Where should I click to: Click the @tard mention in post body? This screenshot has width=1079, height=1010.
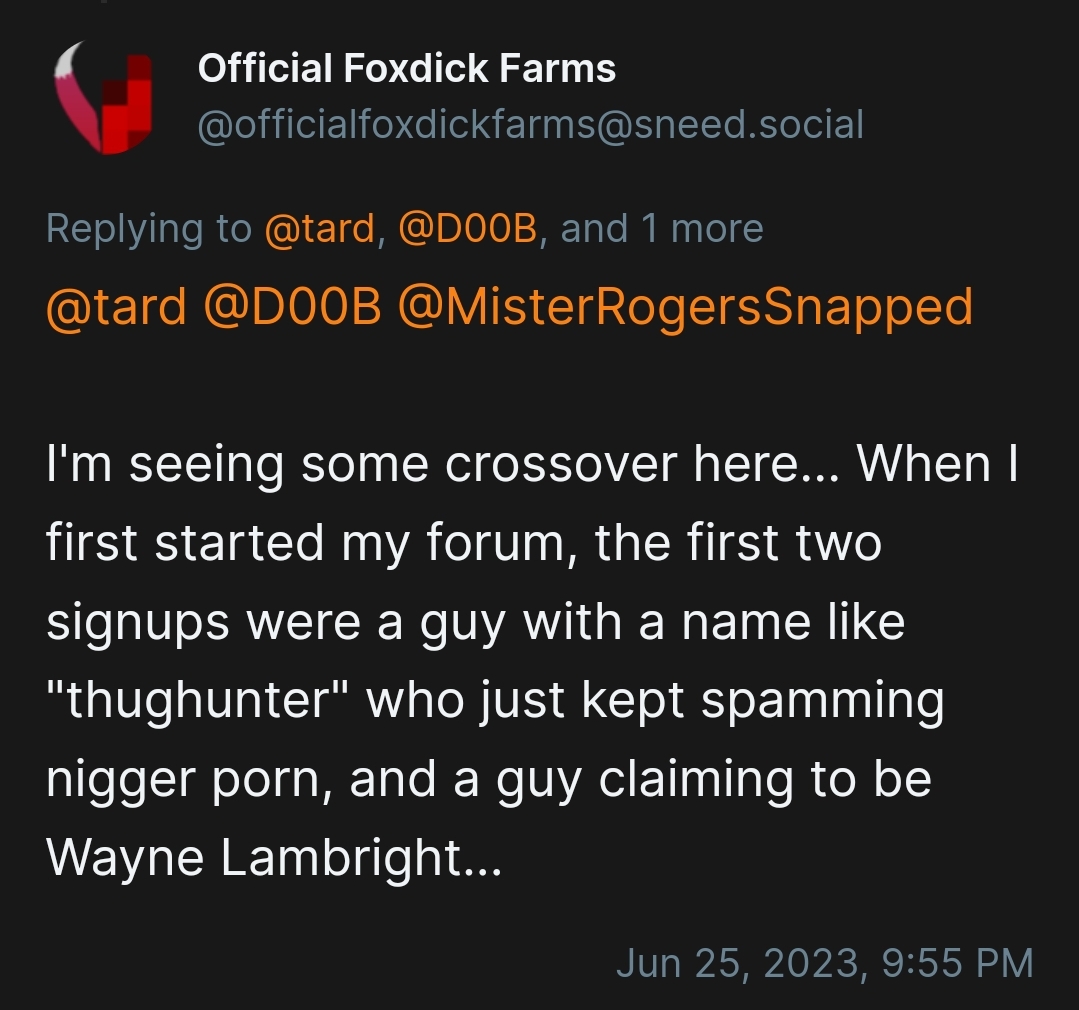click(x=115, y=306)
